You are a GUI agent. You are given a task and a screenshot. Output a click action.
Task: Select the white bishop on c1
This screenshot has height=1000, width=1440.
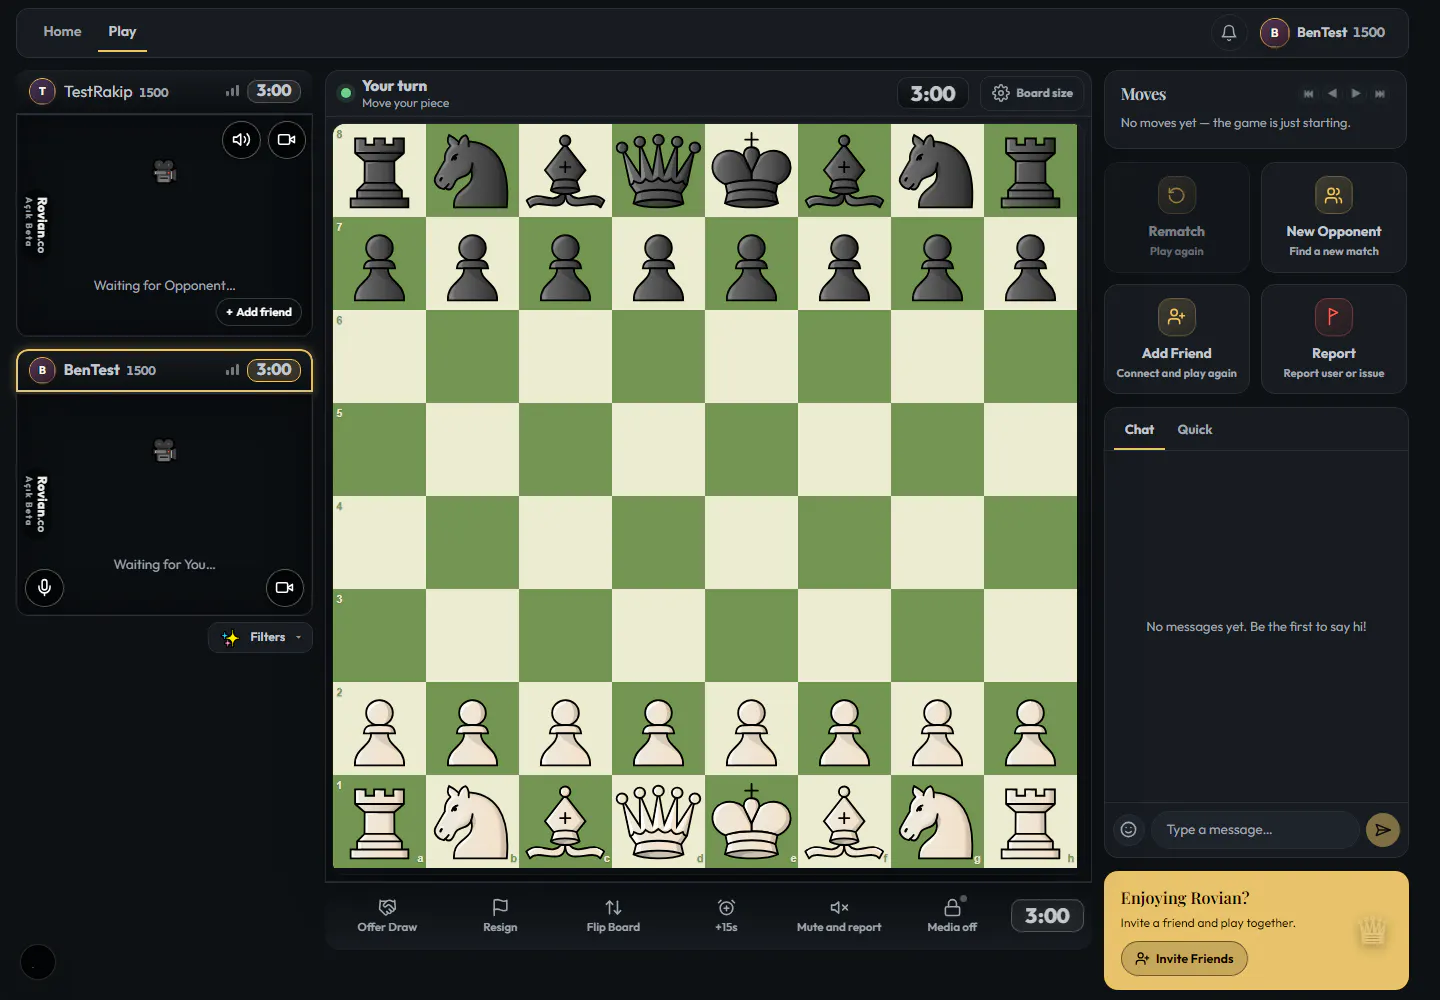[565, 822]
